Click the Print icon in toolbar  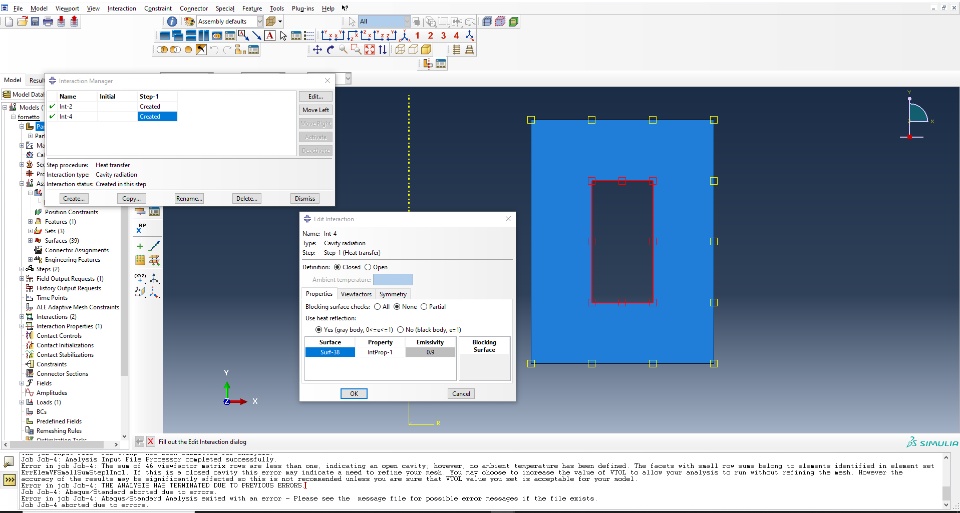coord(48,21)
